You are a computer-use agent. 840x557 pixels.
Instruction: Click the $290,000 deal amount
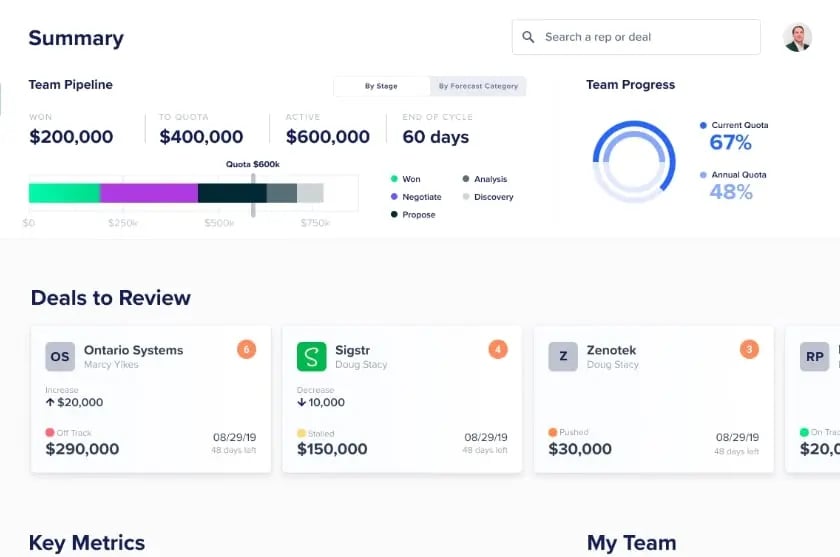(82, 449)
